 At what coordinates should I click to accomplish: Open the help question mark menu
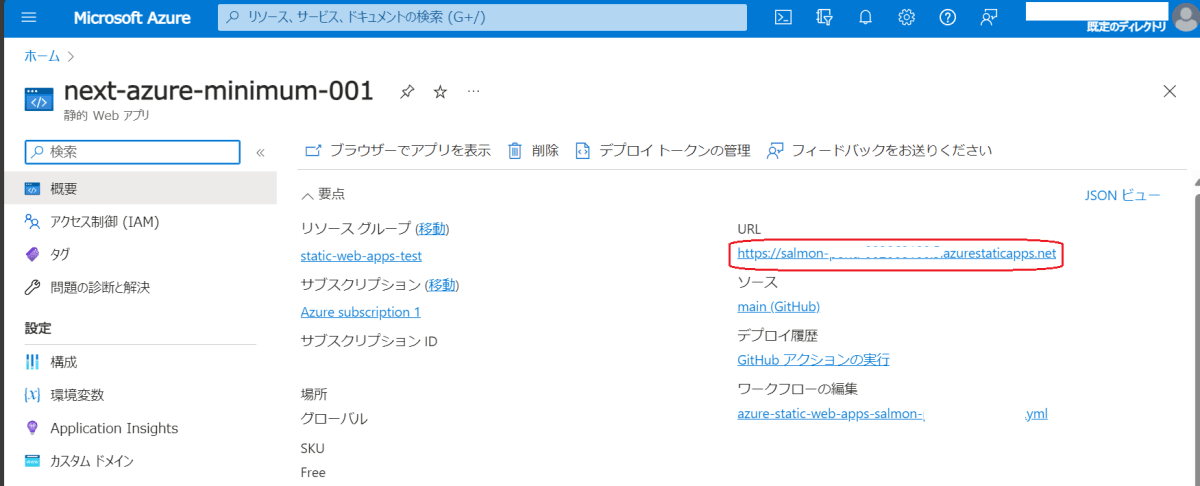(x=948, y=18)
